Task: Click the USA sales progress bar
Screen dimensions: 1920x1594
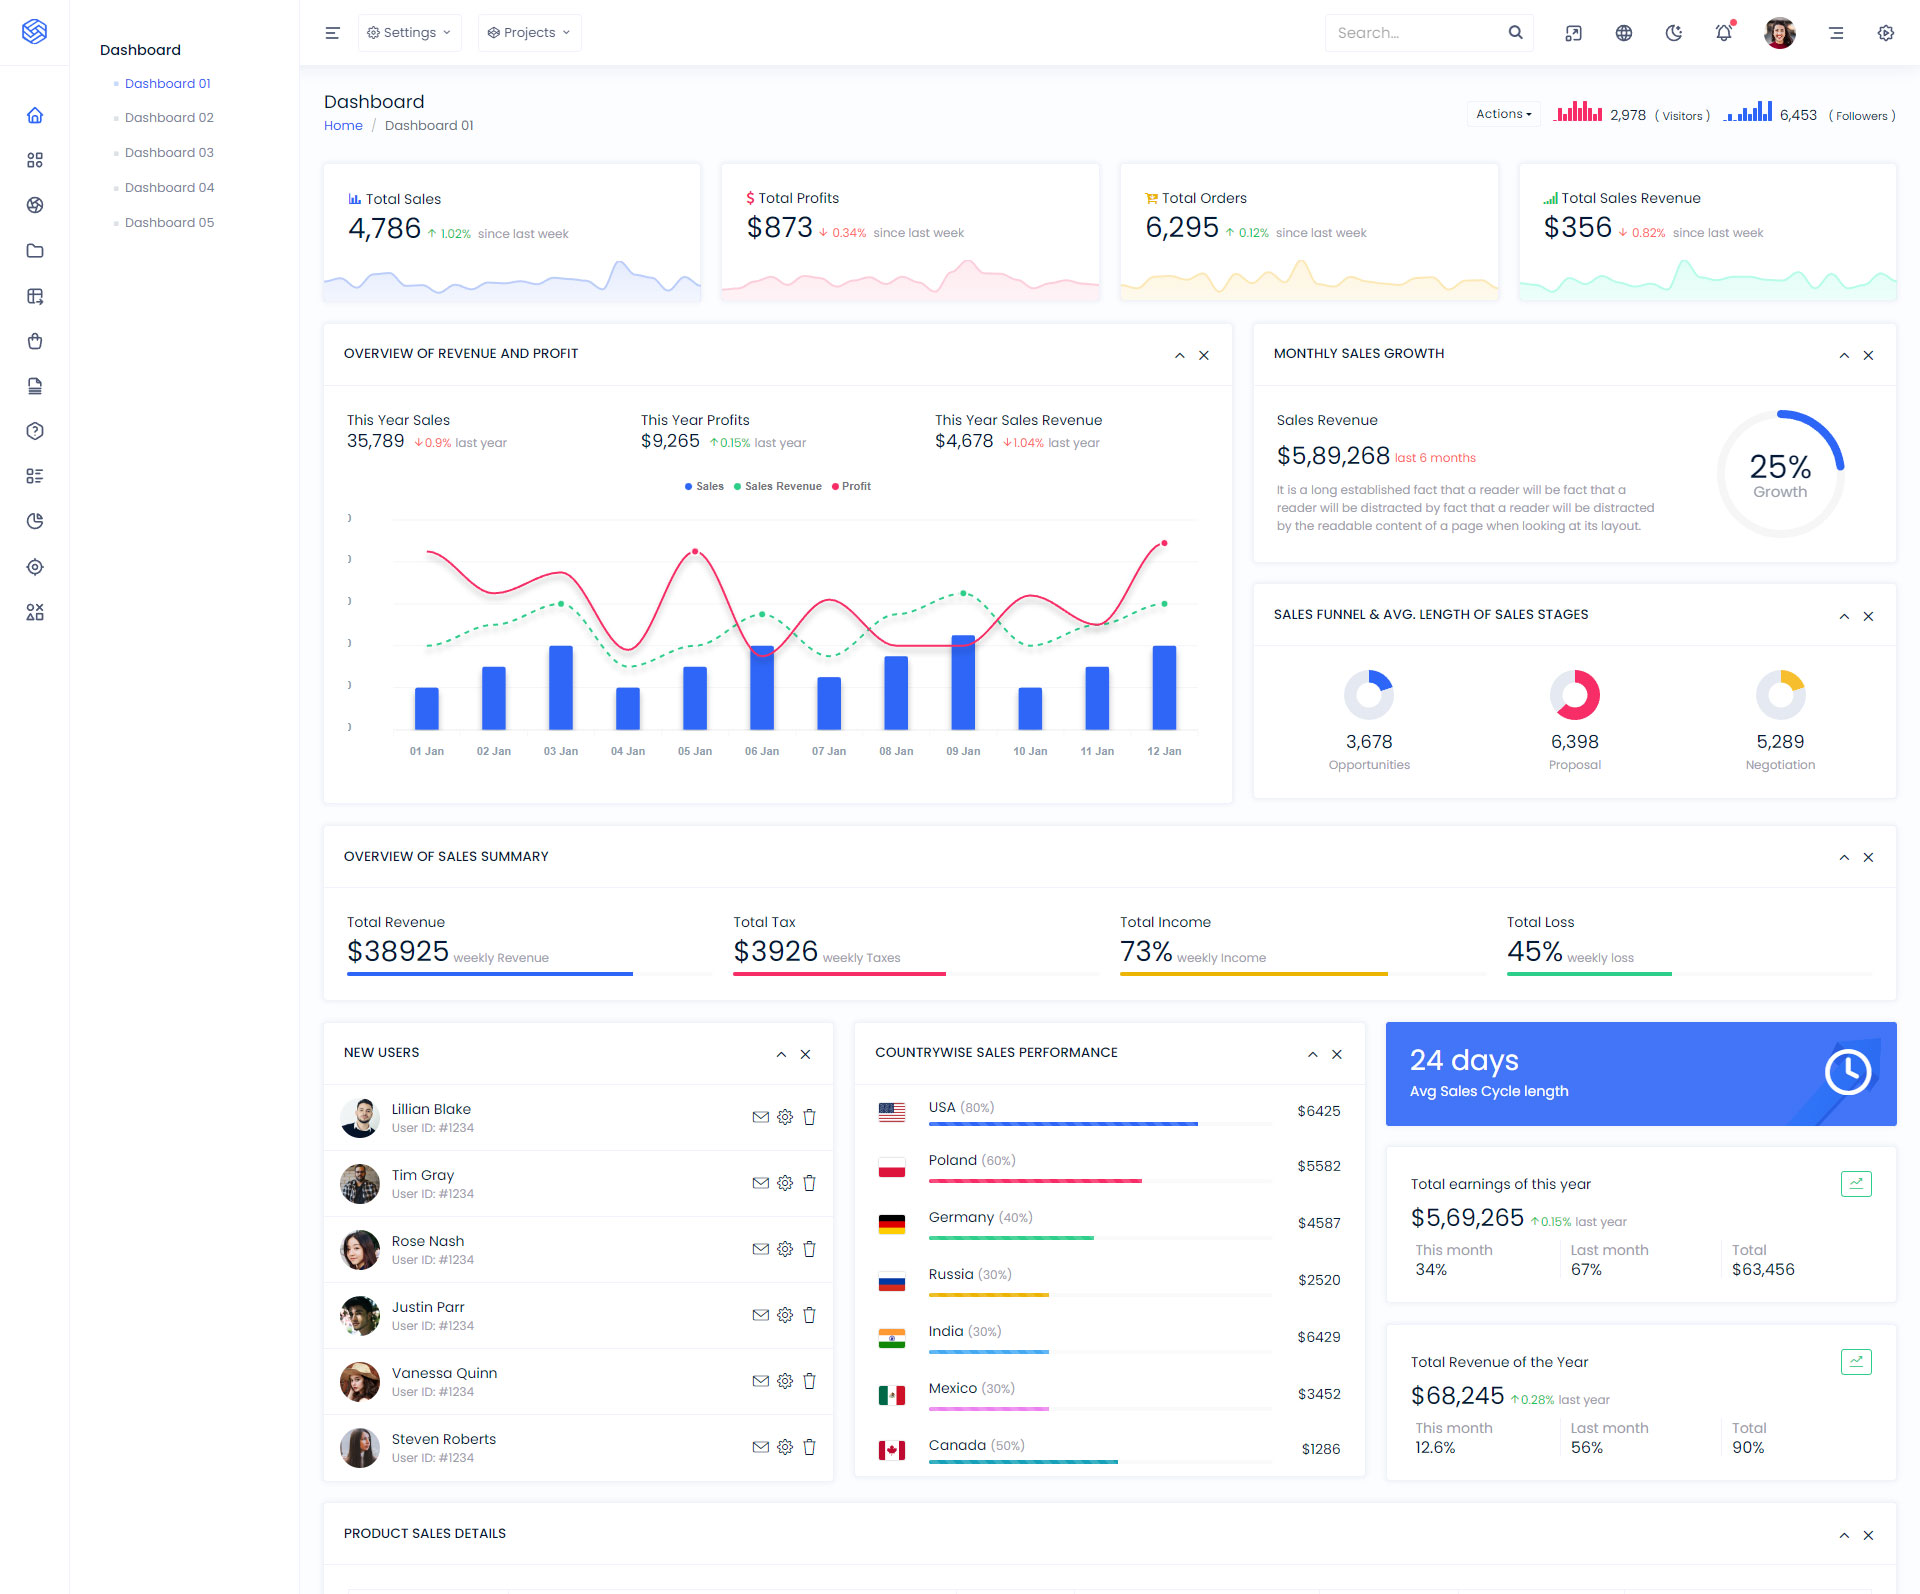Action: click(1062, 1124)
